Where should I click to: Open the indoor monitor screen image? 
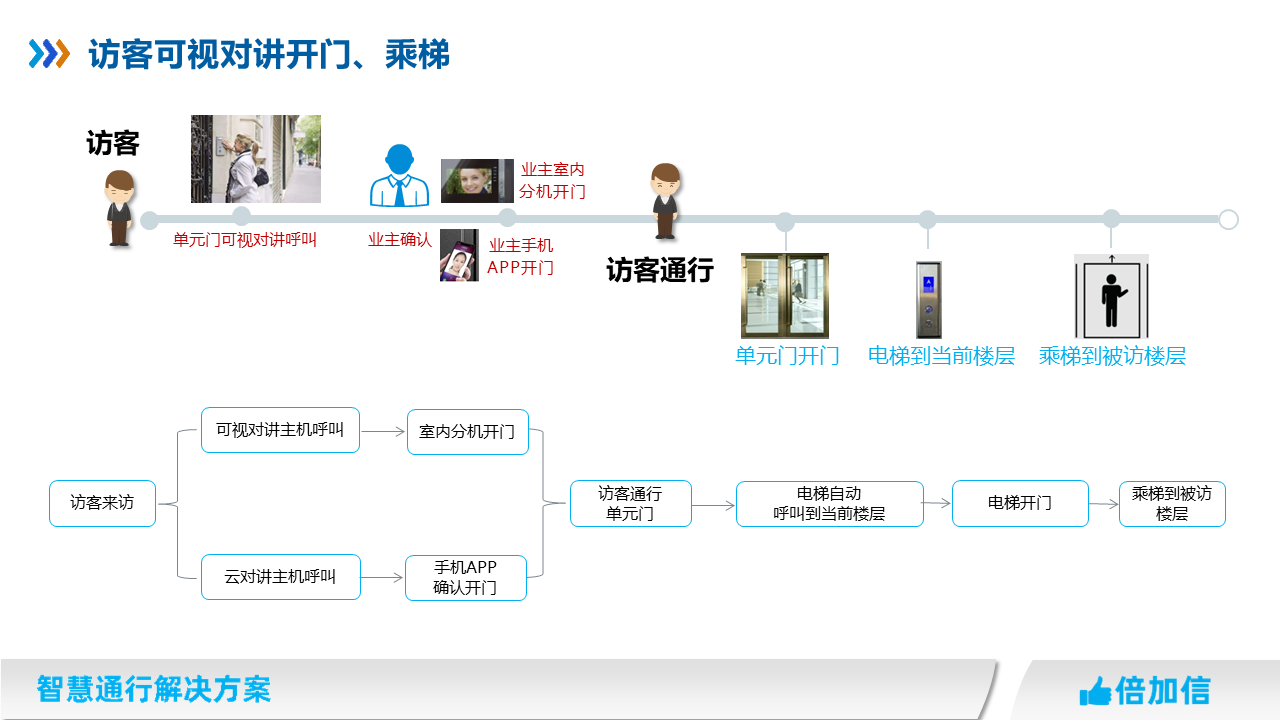[x=477, y=181]
